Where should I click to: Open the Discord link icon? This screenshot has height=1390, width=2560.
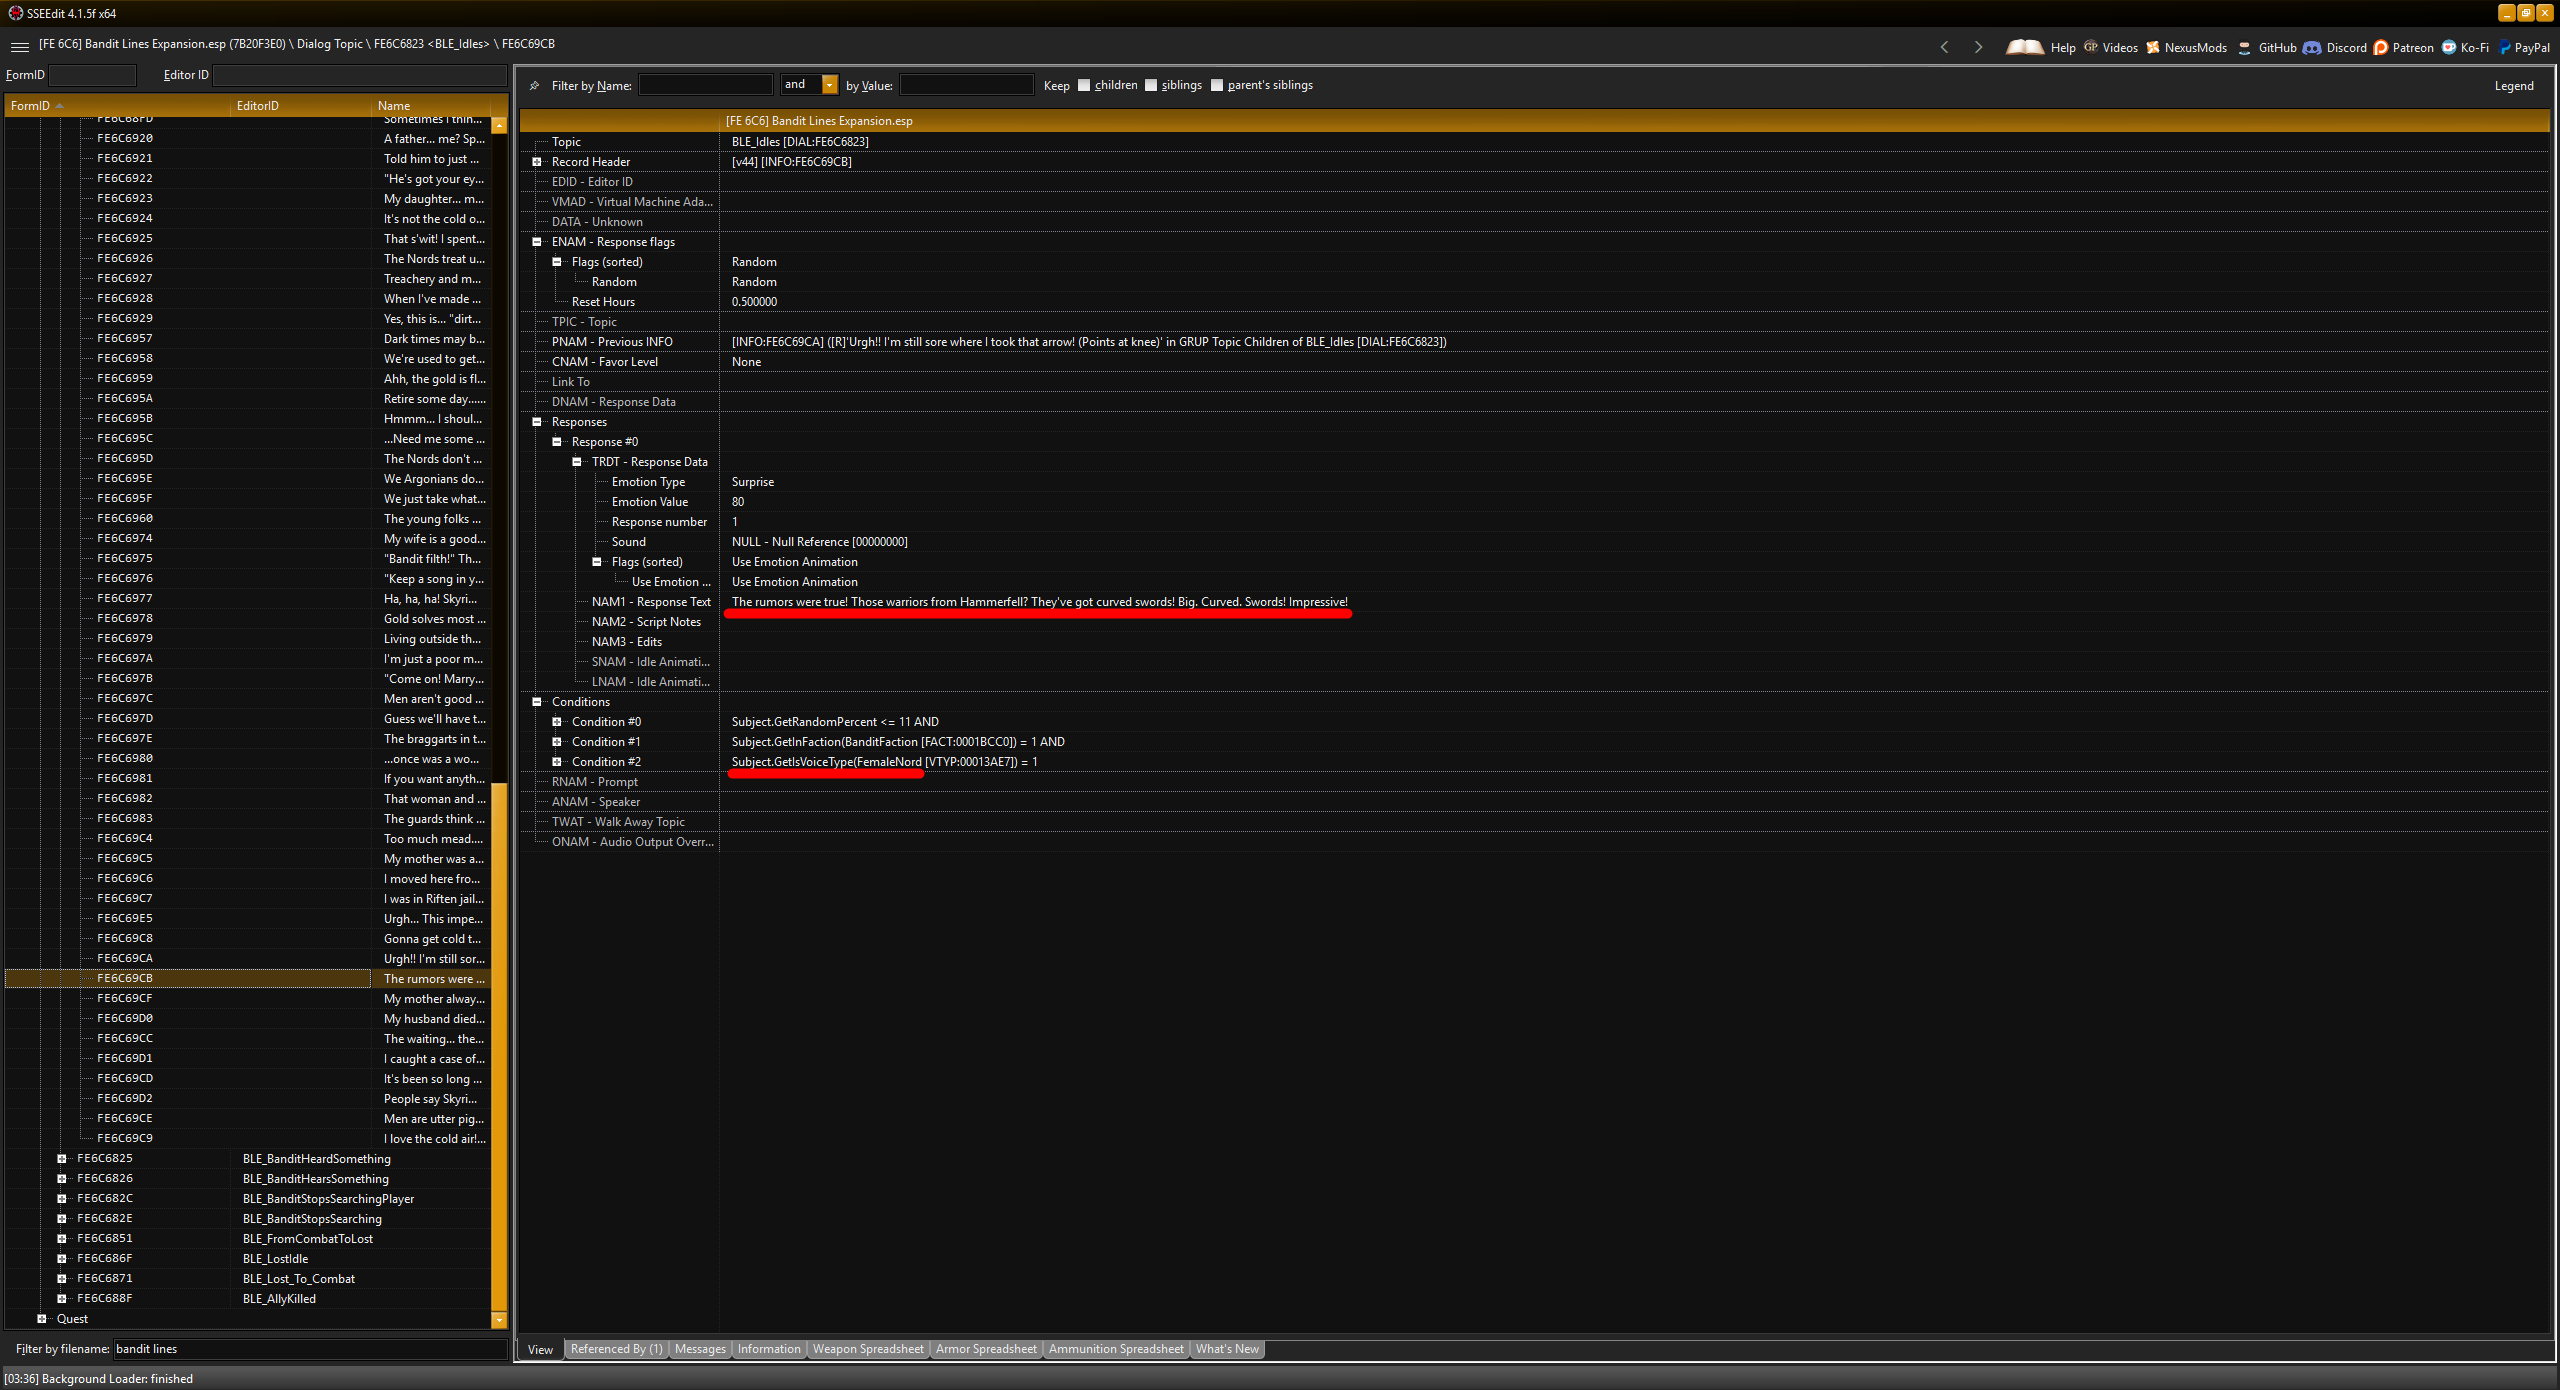point(2312,47)
